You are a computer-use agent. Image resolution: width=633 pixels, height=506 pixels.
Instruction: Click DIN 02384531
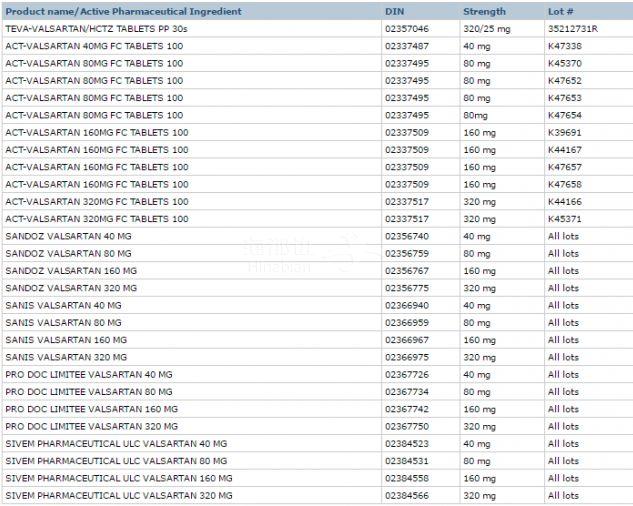coord(407,461)
